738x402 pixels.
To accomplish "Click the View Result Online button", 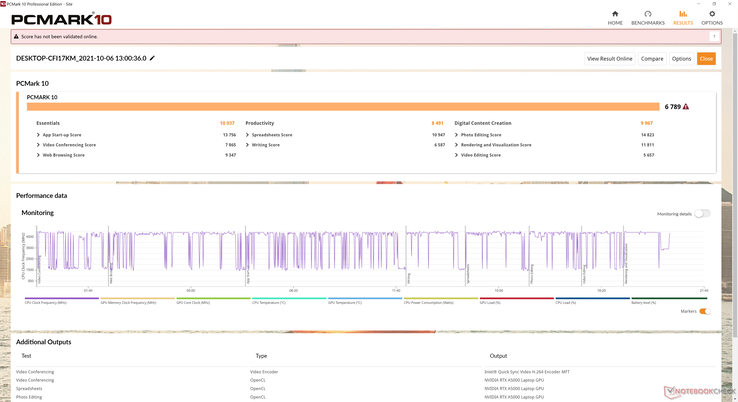I will click(x=609, y=59).
